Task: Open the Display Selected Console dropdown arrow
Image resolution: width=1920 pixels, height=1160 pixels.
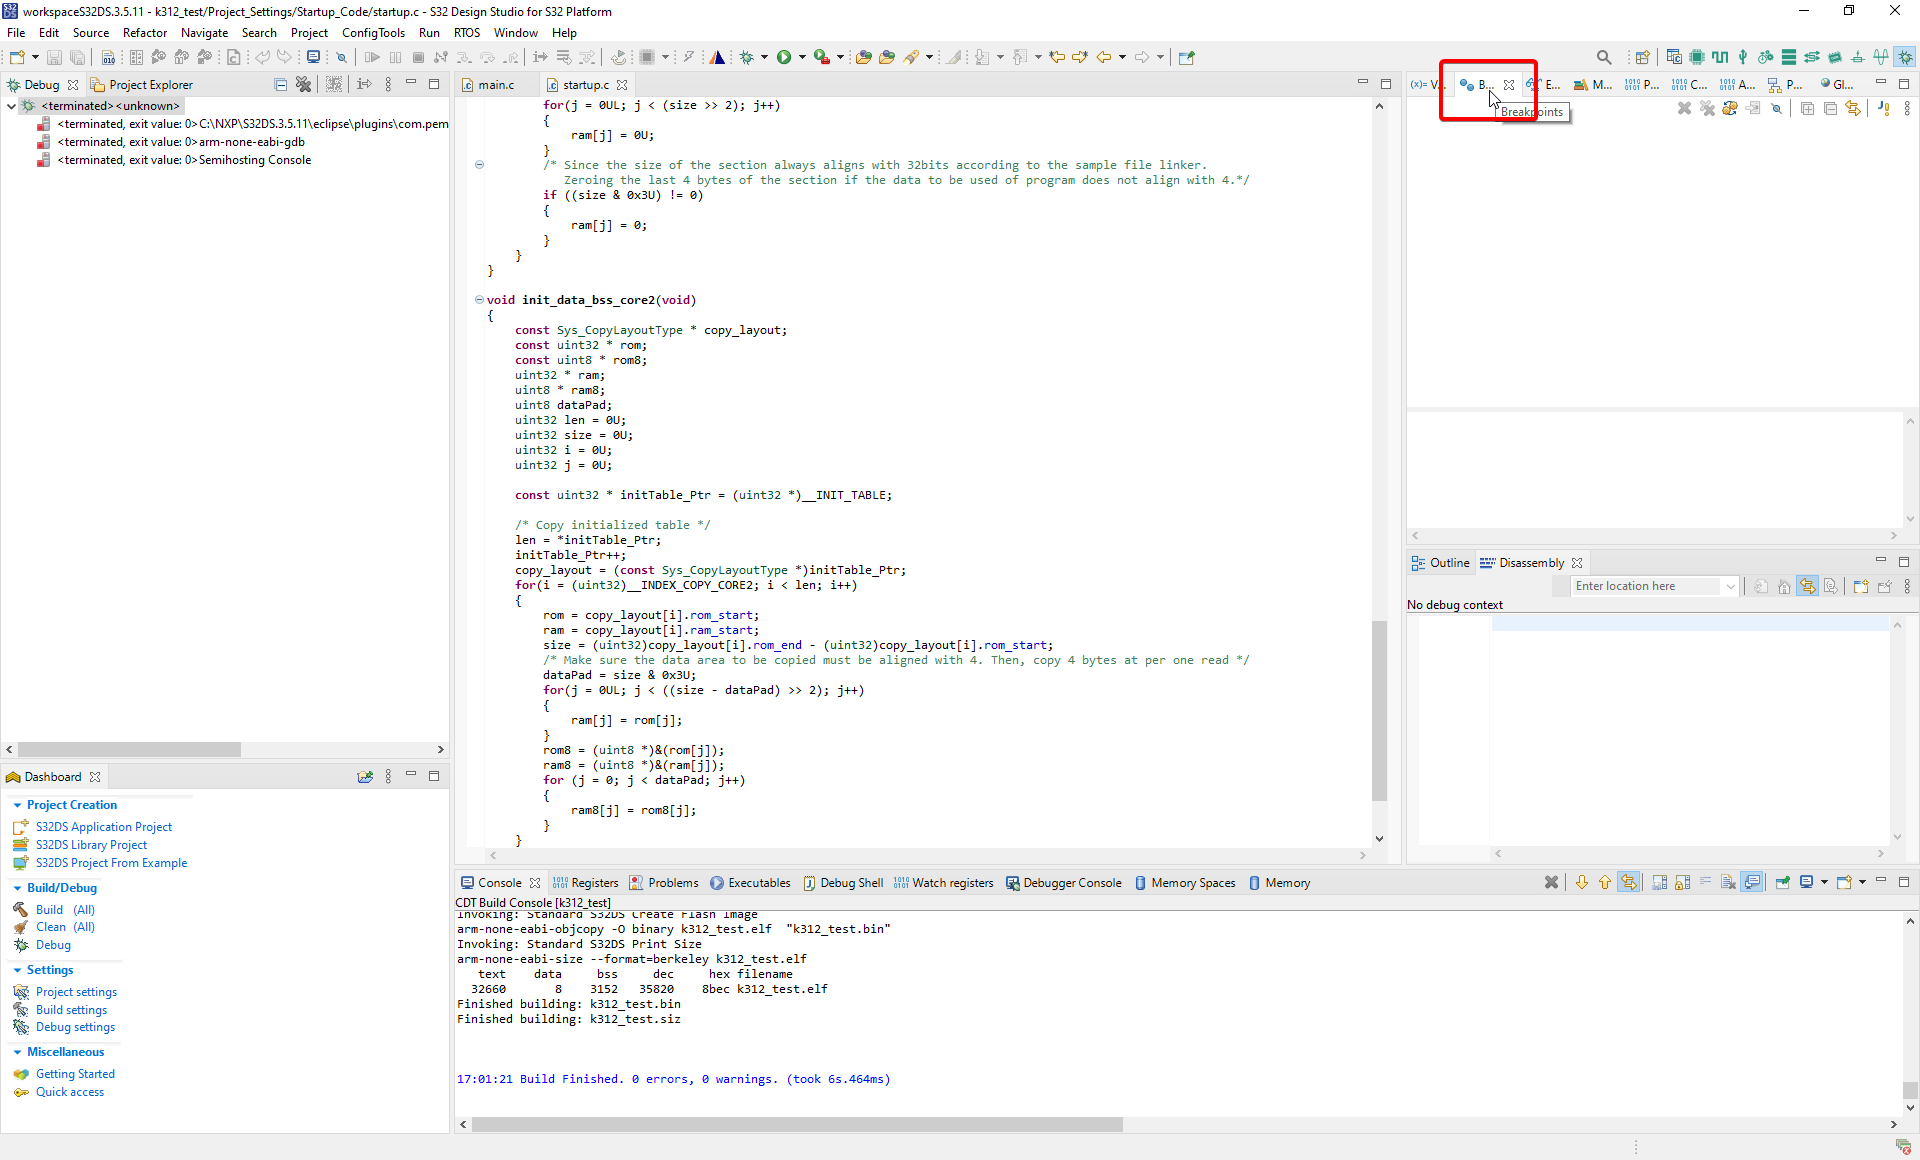Action: click(1824, 882)
